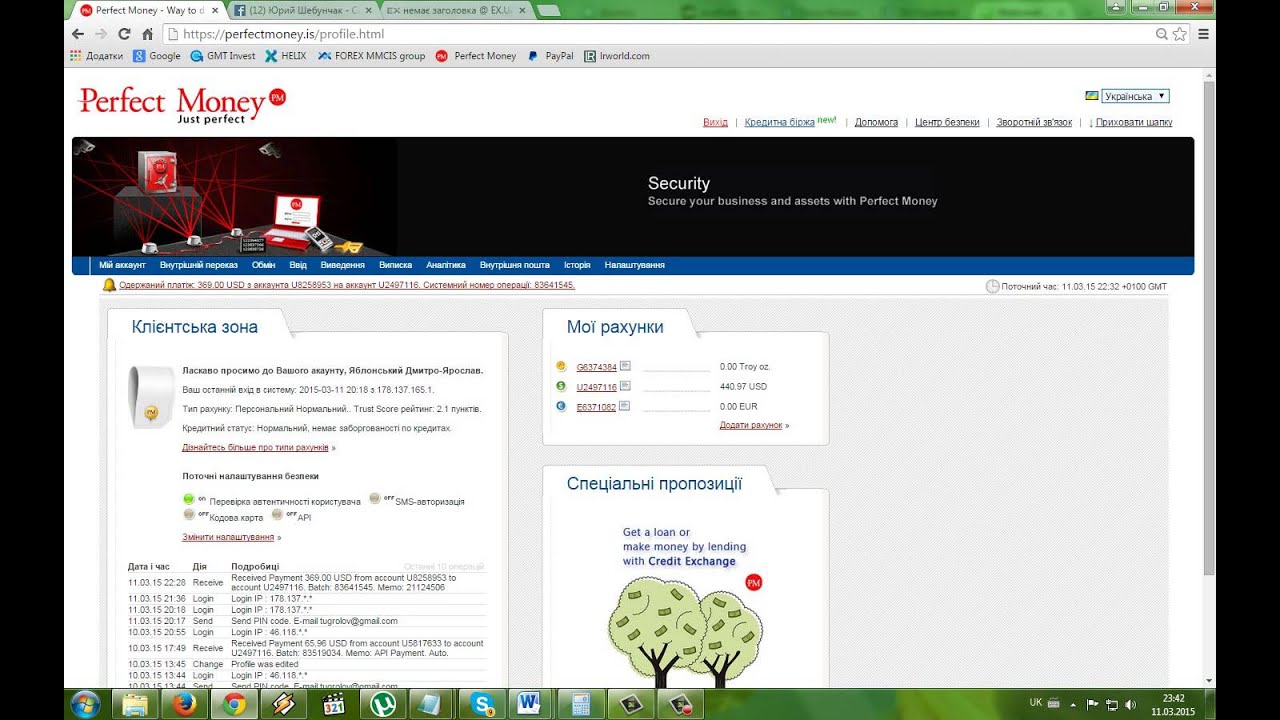Viewport: 1280px width, 720px height.
Task: Click the gold account coin icon
Action: coord(561,366)
